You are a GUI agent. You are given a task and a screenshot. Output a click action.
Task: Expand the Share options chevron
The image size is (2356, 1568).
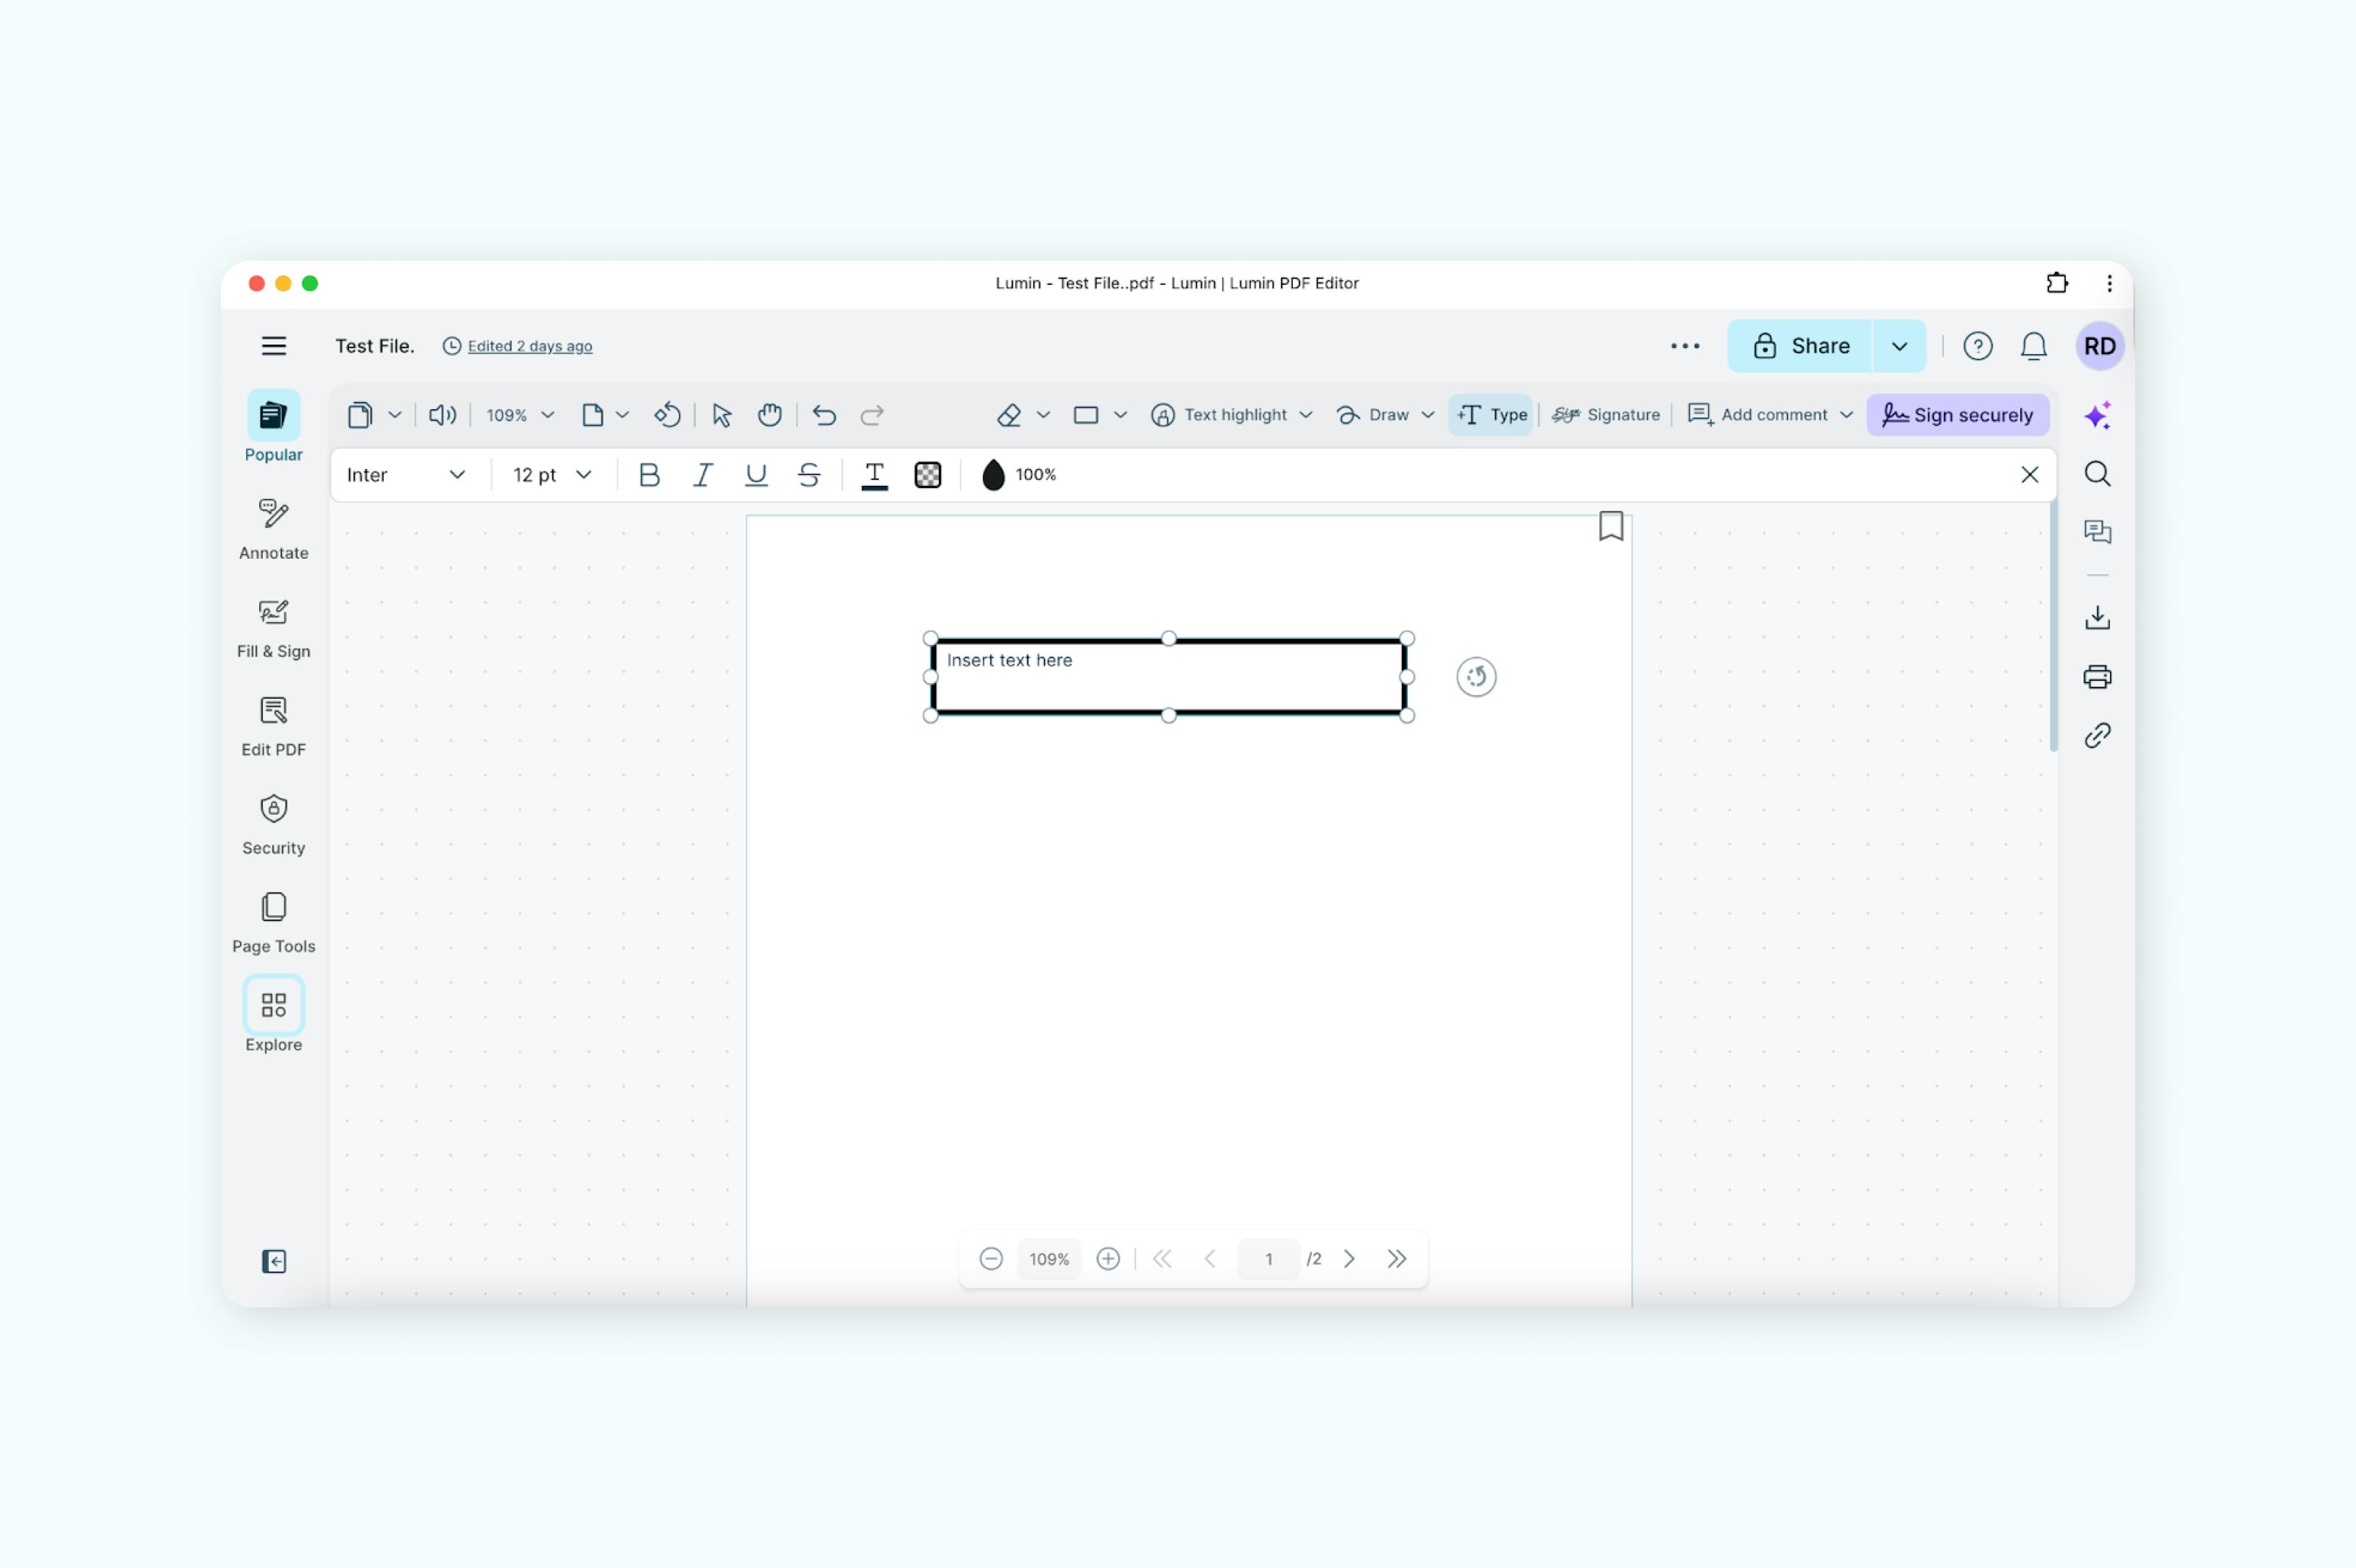click(x=1898, y=345)
